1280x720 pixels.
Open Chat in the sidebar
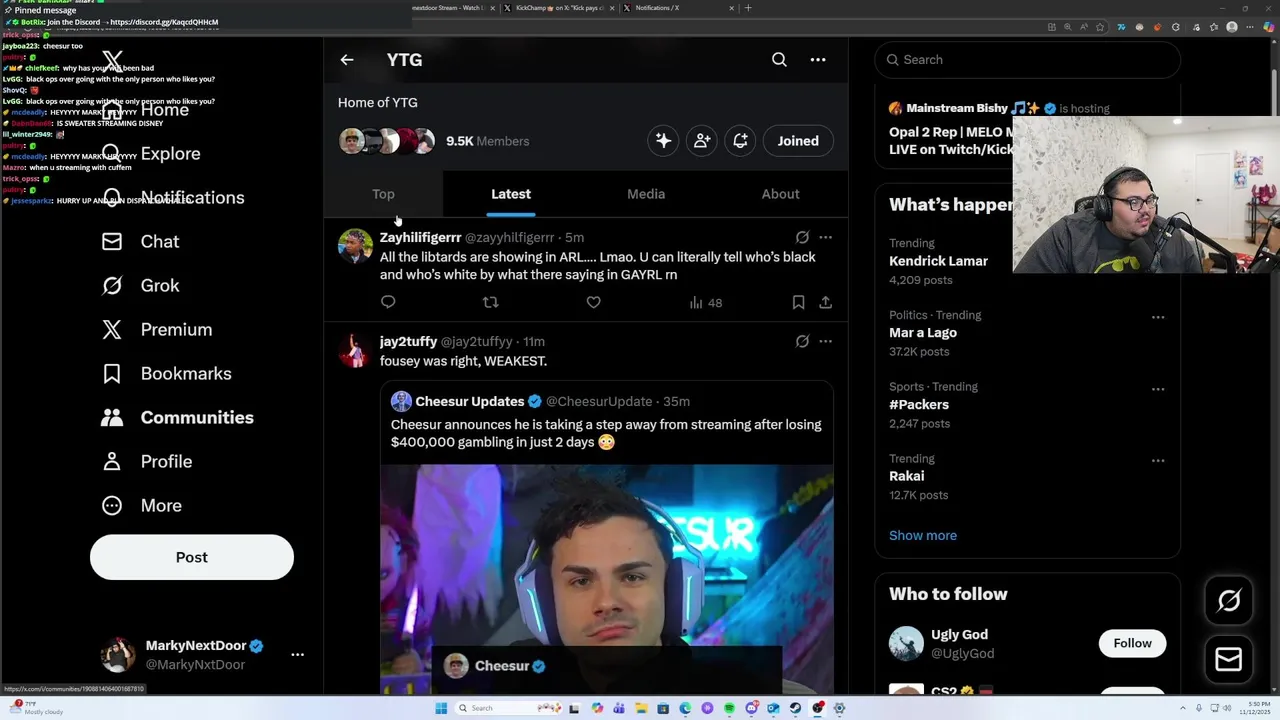click(x=141, y=242)
